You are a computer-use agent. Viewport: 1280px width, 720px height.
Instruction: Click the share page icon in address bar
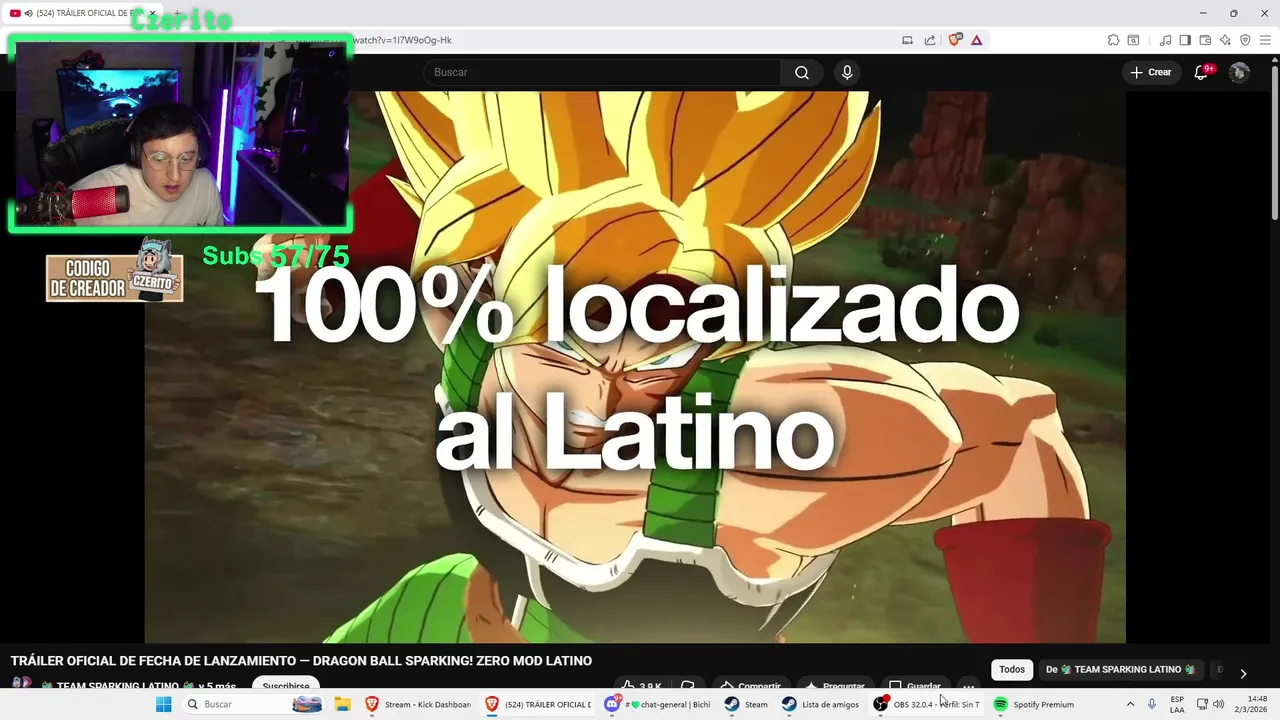point(930,40)
